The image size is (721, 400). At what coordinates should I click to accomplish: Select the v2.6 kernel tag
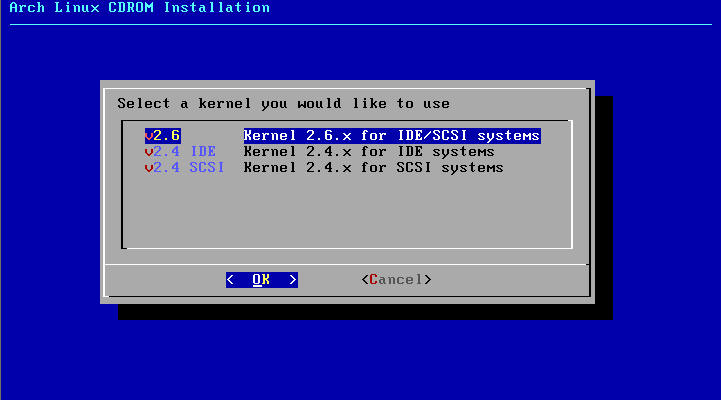pos(162,135)
